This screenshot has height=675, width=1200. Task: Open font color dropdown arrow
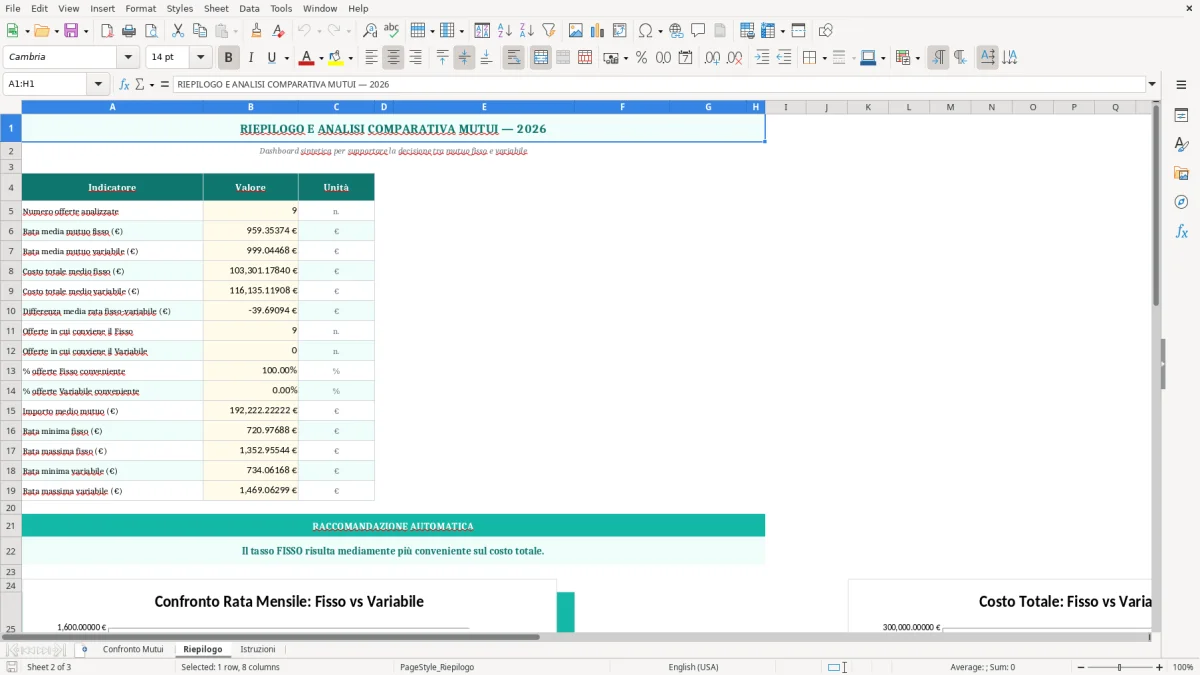pos(321,58)
